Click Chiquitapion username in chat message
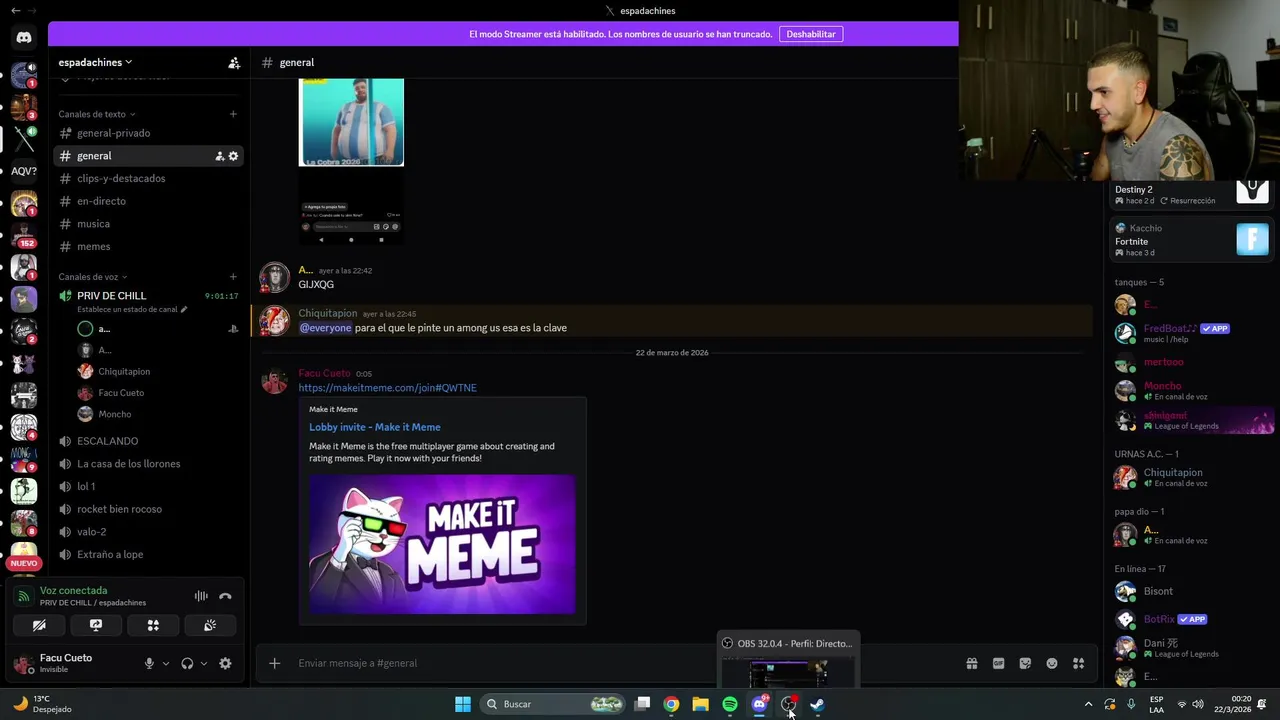This screenshot has height=720, width=1280. point(327,313)
